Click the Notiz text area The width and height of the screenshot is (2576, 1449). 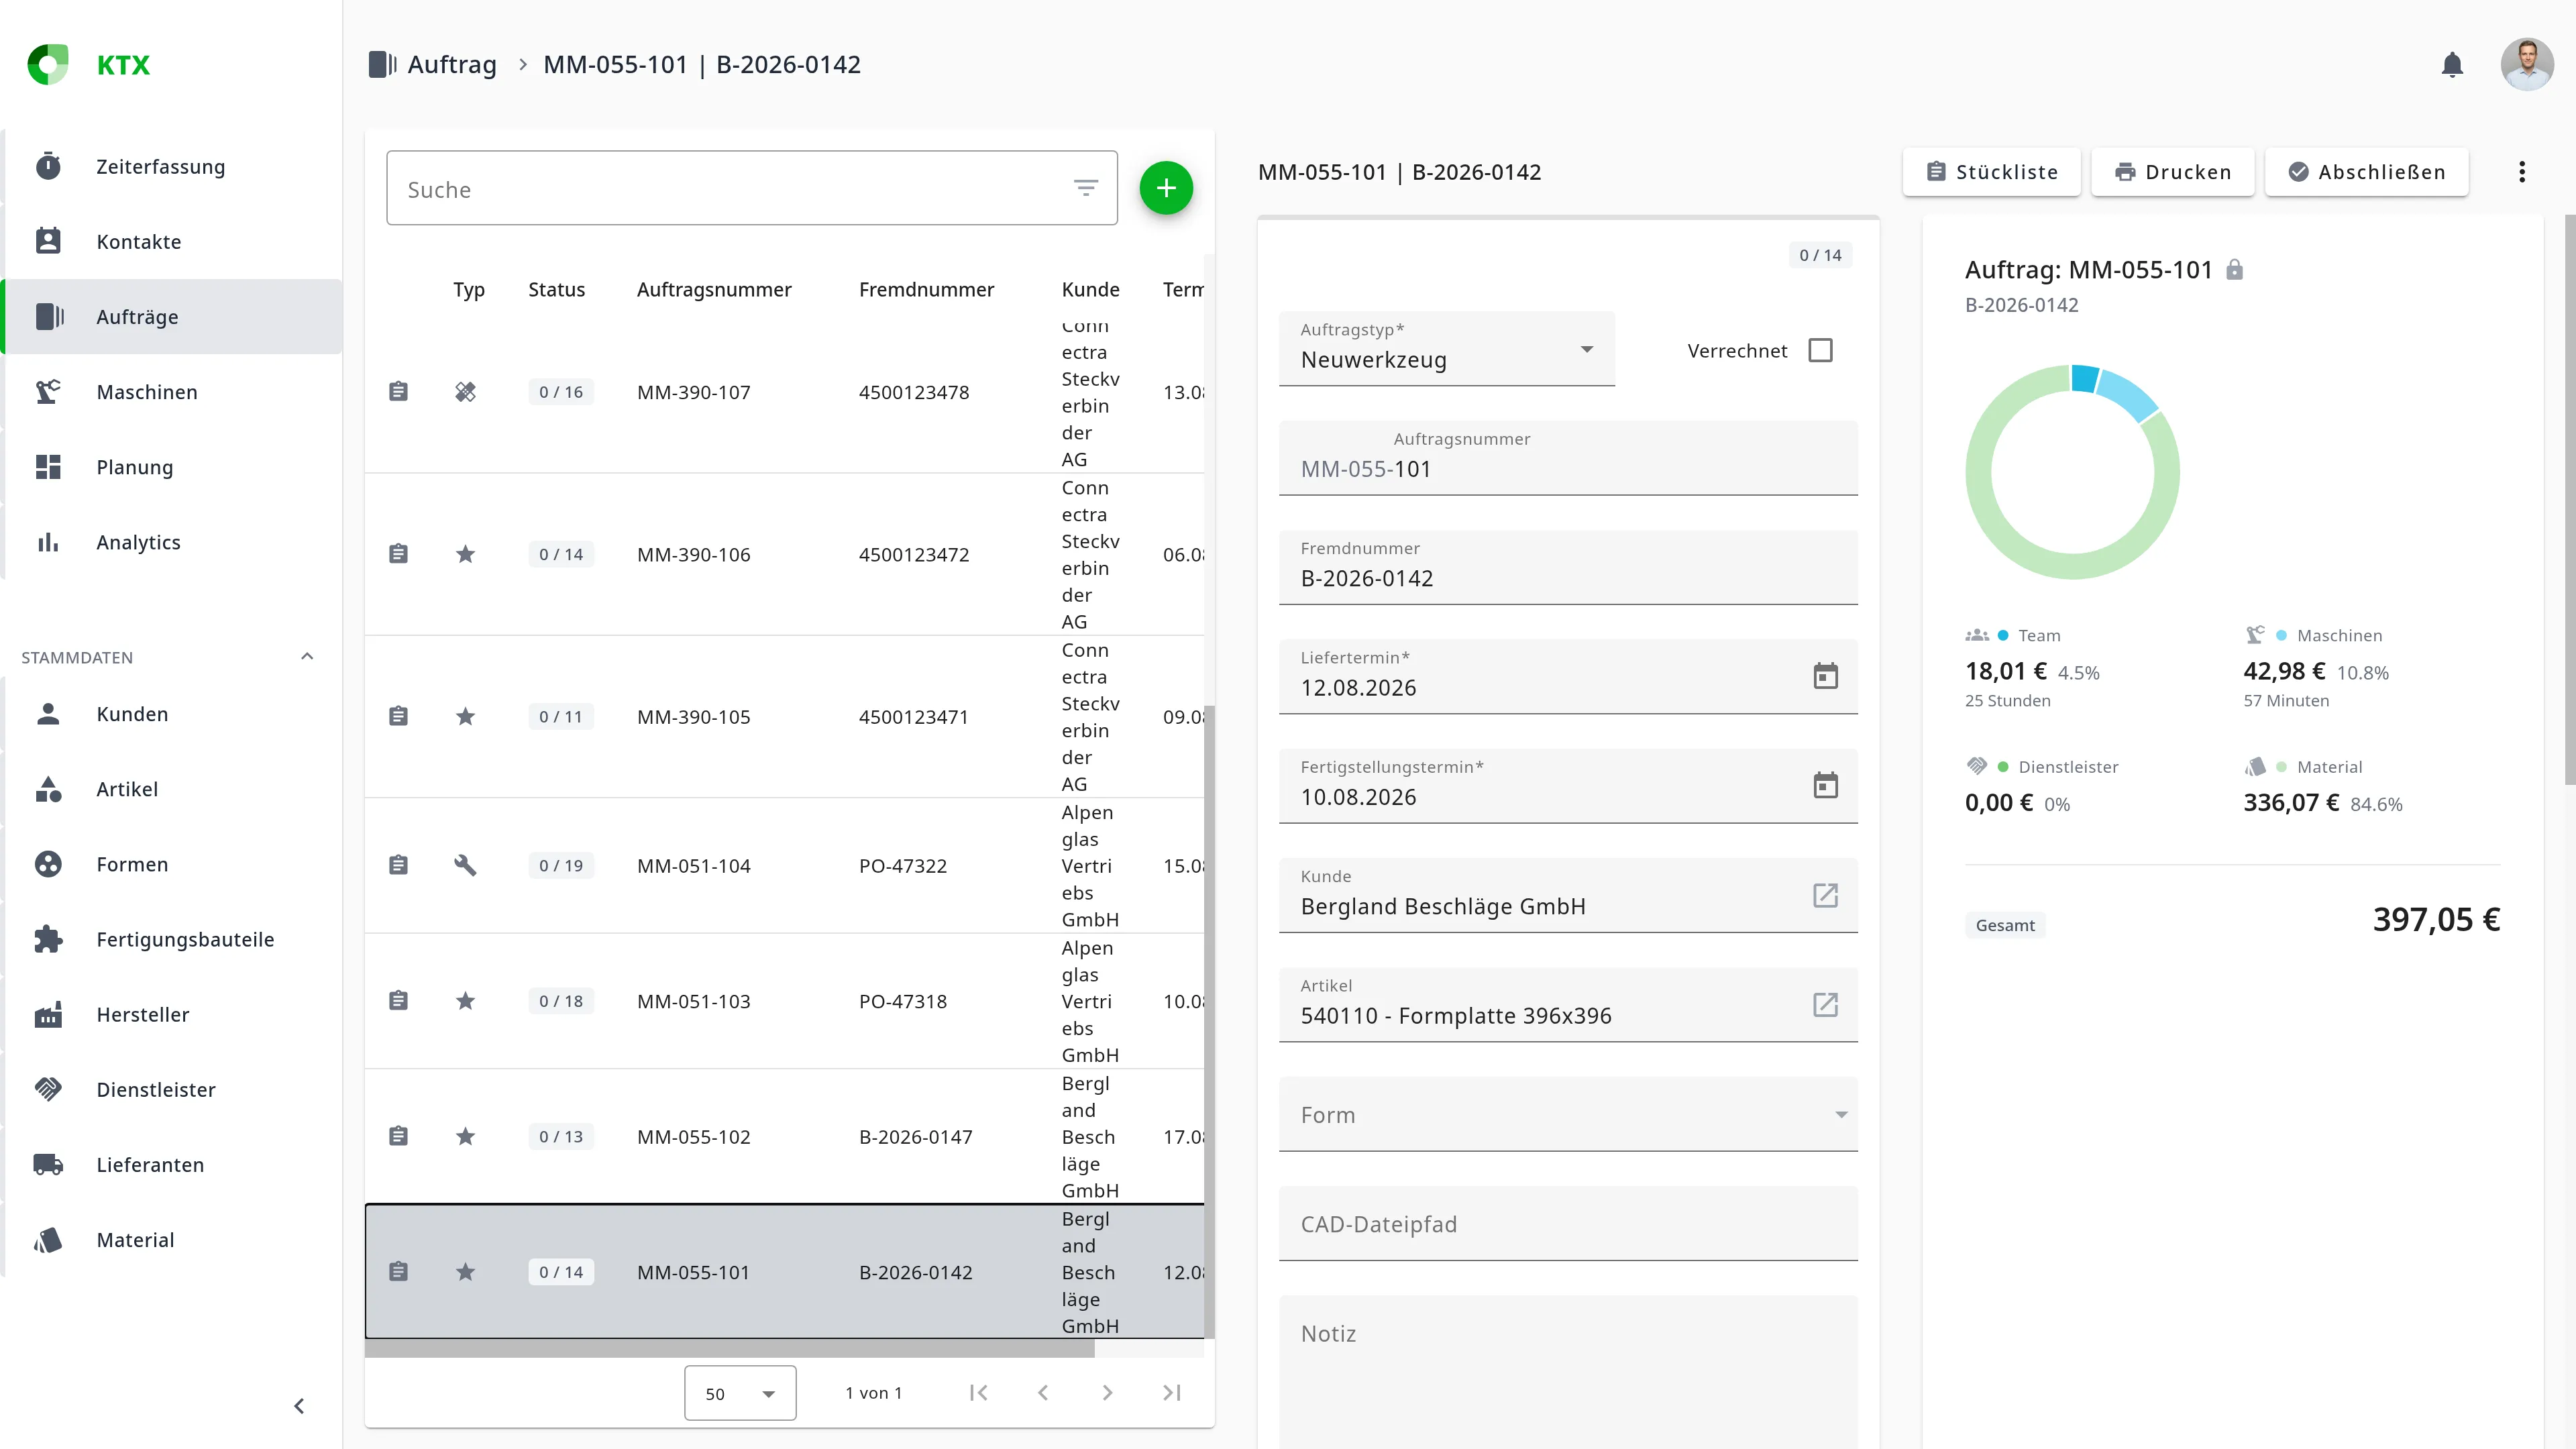(1568, 1372)
